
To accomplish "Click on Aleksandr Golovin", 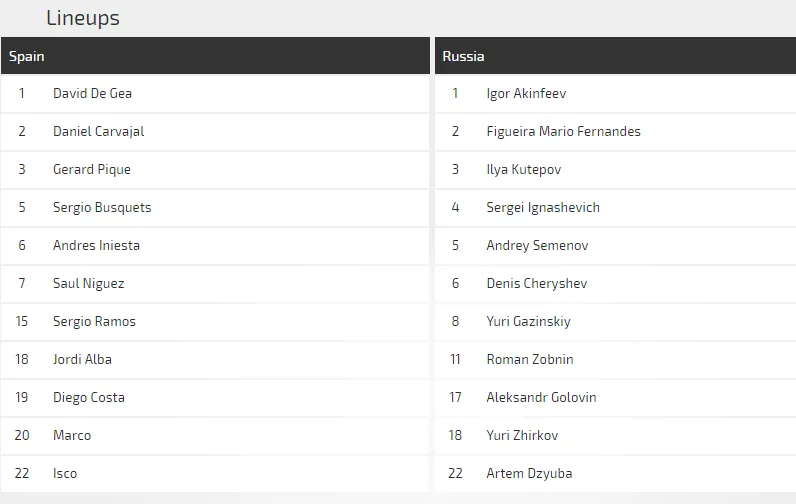I will pyautogui.click(x=541, y=397).
